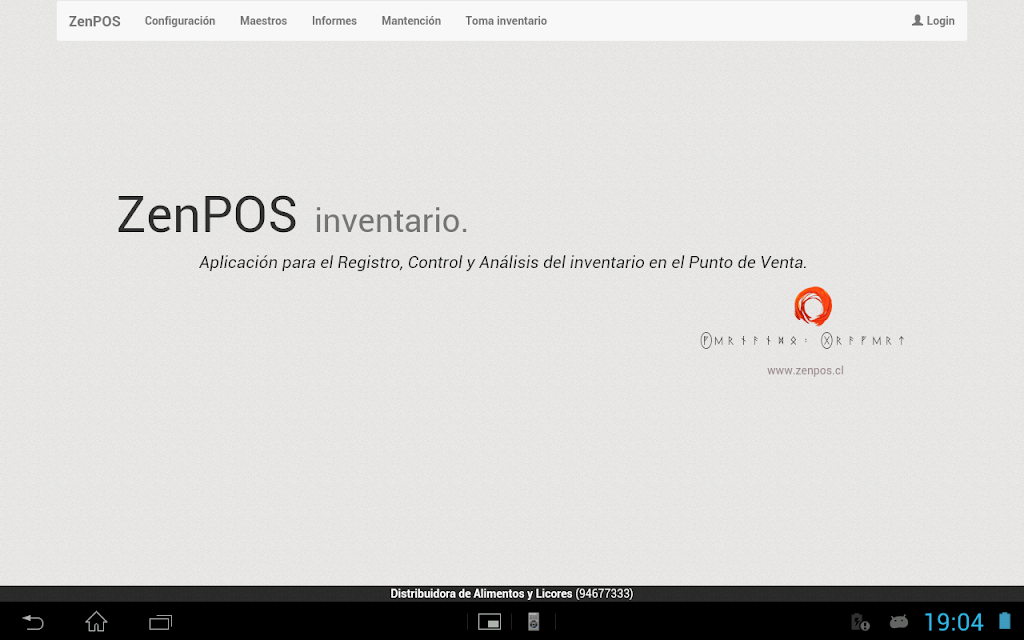Screen dimensions: 1024x640
Task: Open the Toma inventario menu
Action: 506,21
